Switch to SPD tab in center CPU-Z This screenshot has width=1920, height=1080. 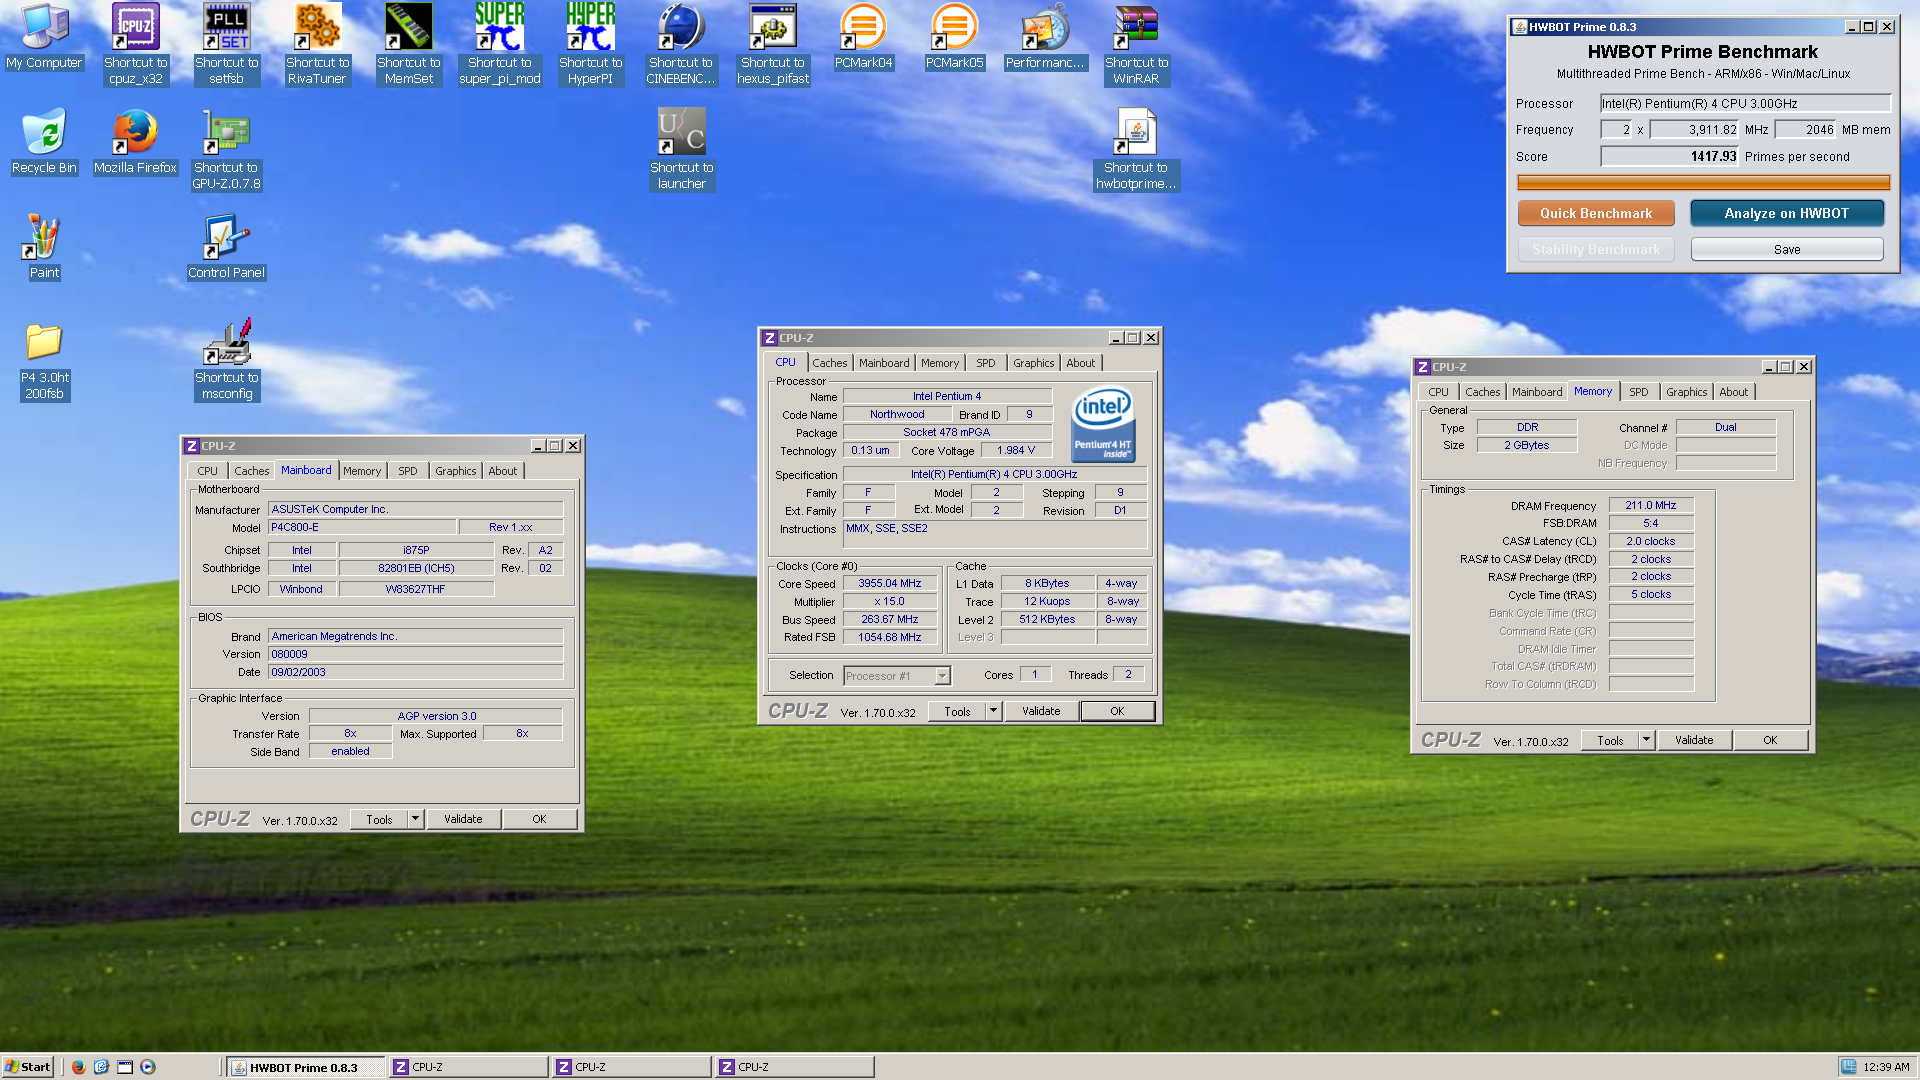(985, 363)
